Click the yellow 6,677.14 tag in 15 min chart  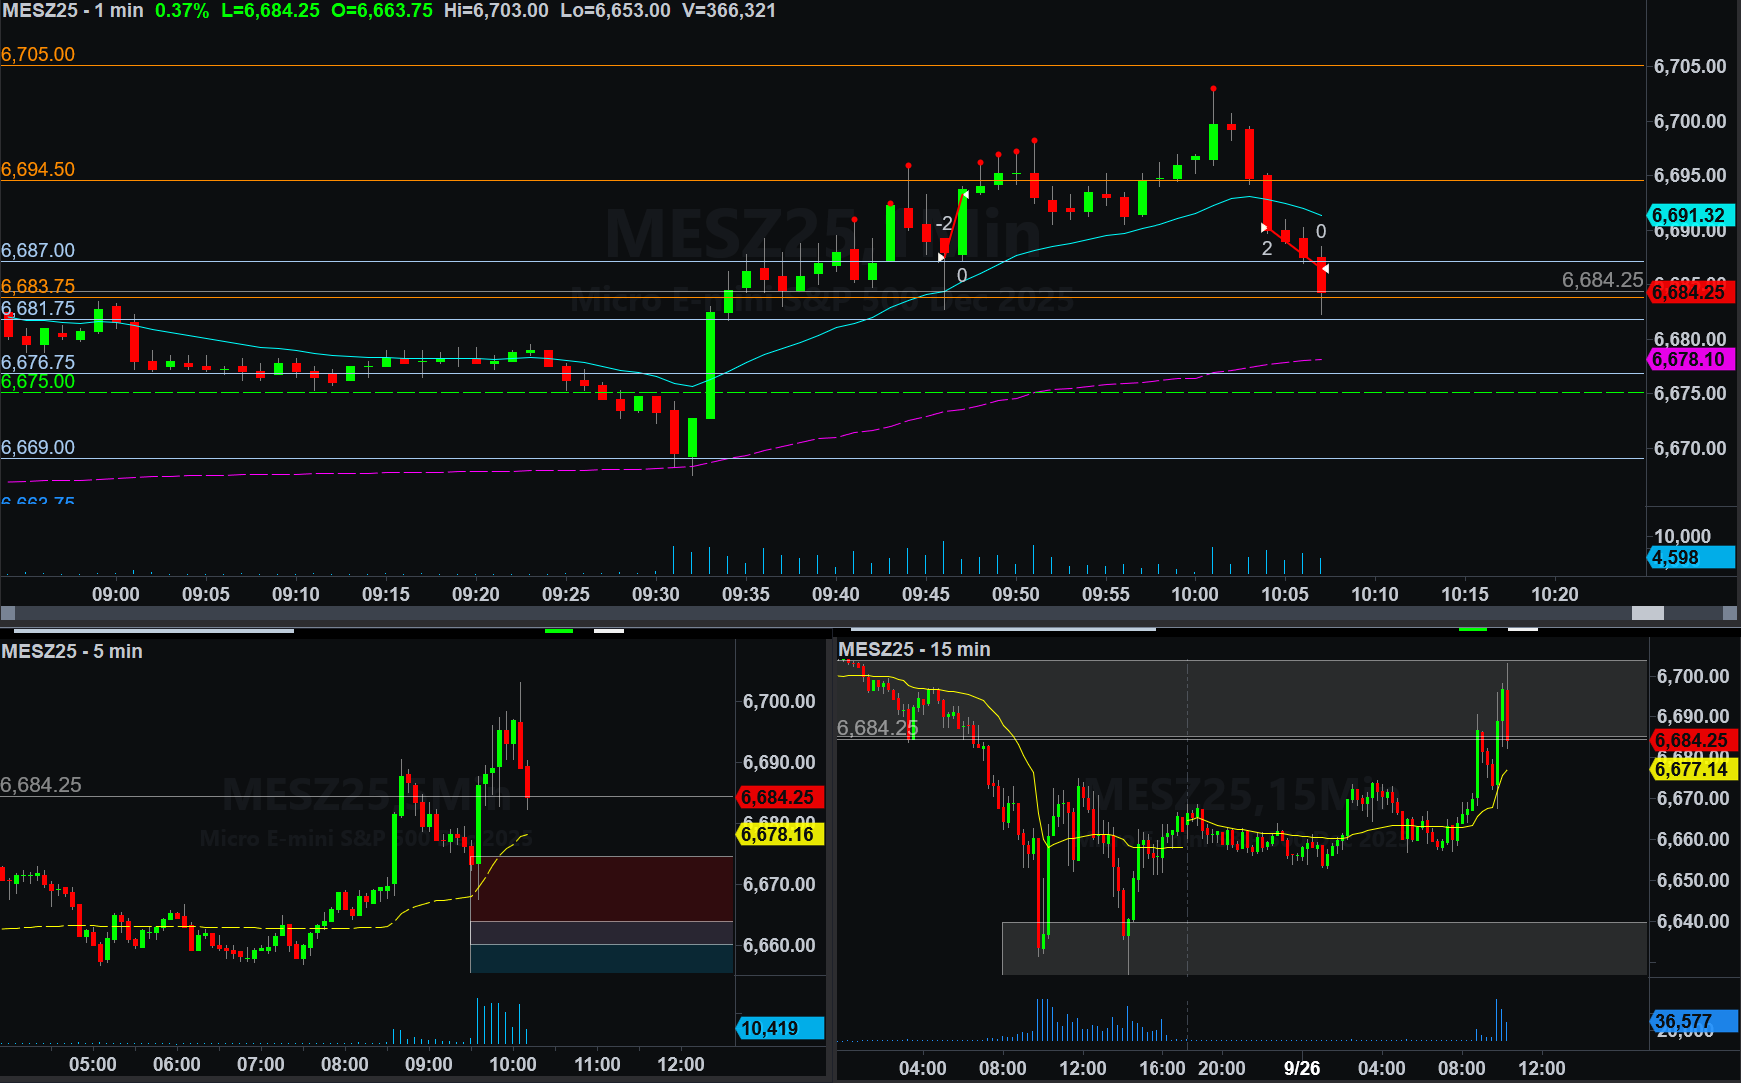coord(1693,769)
